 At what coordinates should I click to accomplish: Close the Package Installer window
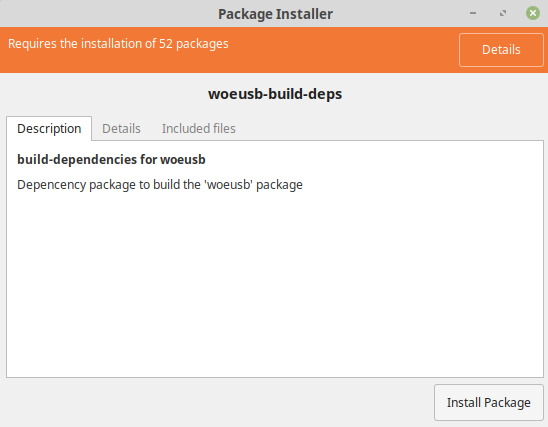click(x=533, y=13)
